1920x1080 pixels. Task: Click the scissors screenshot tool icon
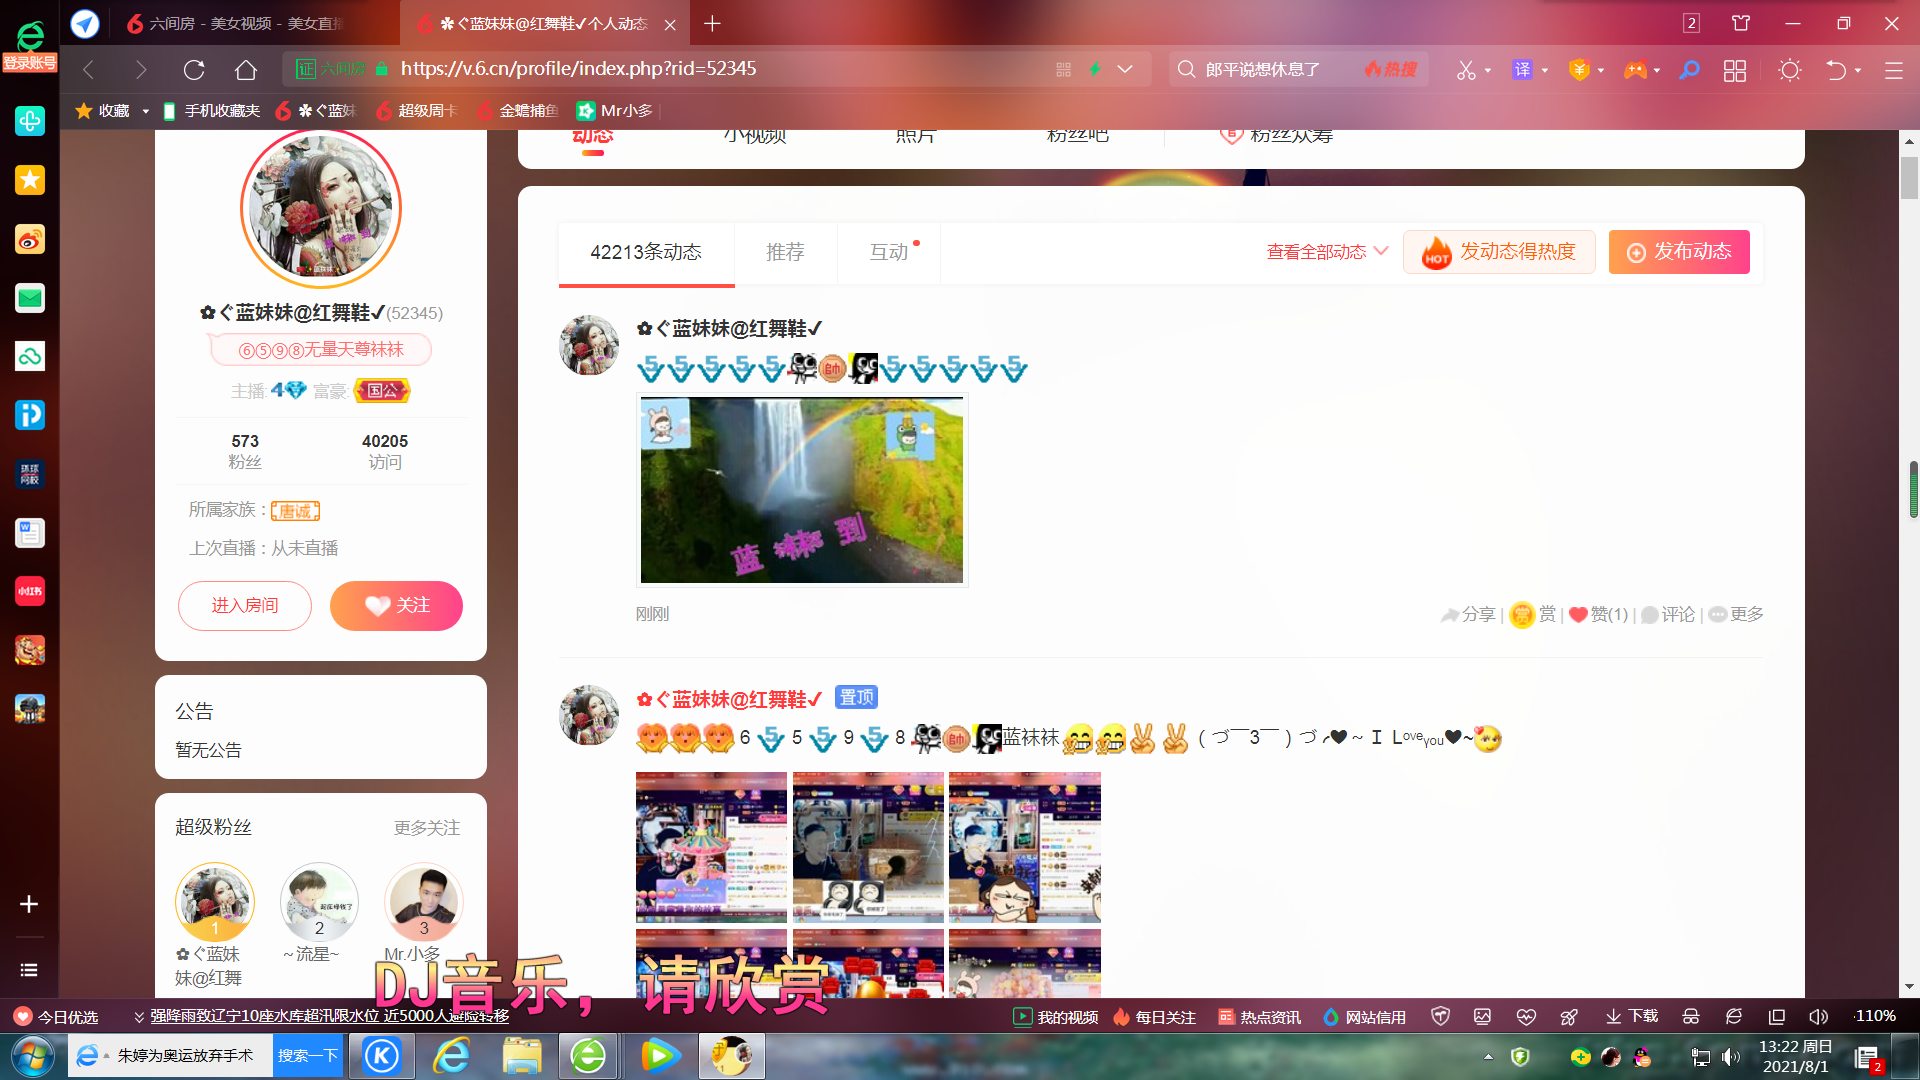point(1466,70)
